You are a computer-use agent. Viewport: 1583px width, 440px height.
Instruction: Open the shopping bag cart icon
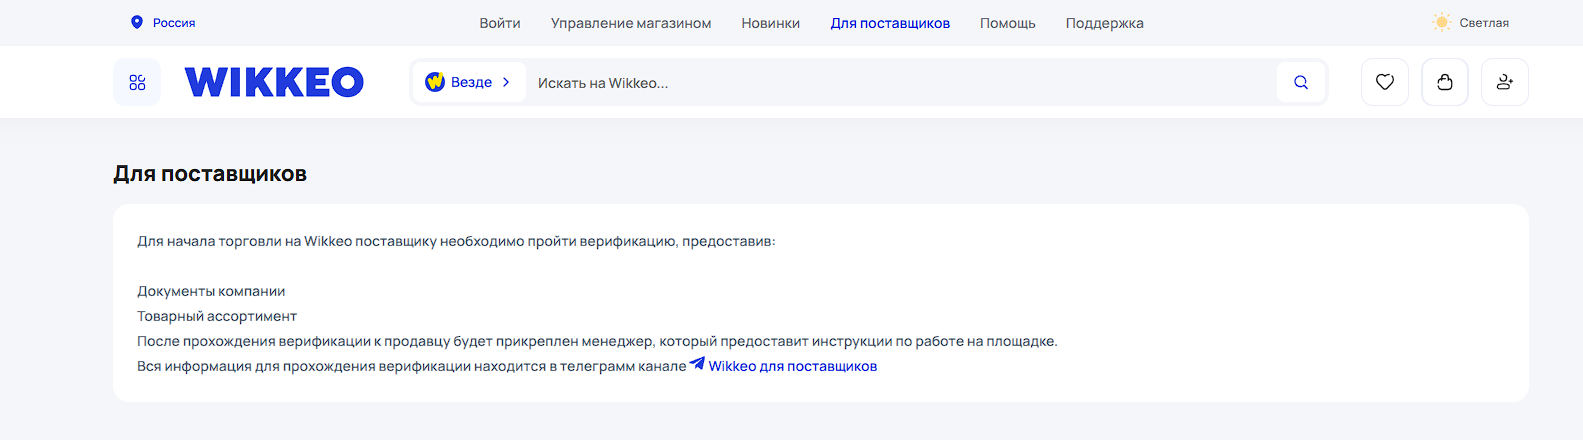click(x=1445, y=82)
